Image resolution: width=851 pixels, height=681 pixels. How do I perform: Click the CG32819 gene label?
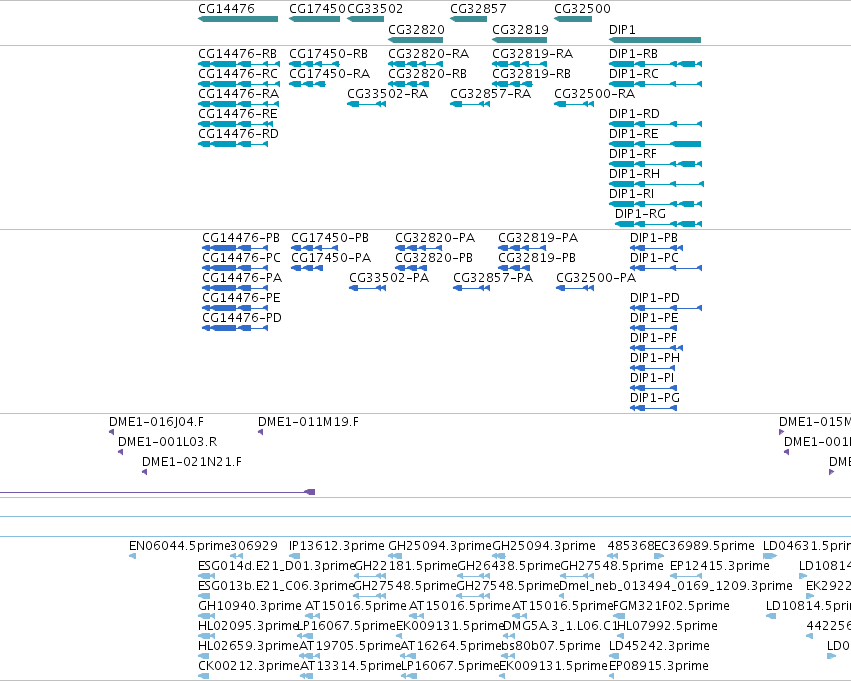tap(520, 30)
